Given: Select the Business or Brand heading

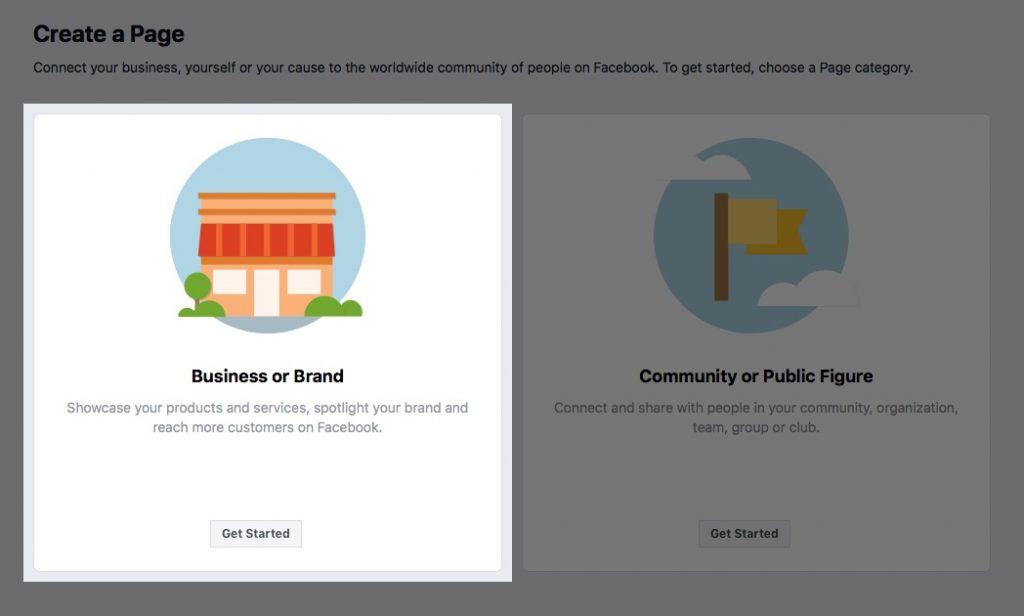Looking at the screenshot, I should point(267,376).
